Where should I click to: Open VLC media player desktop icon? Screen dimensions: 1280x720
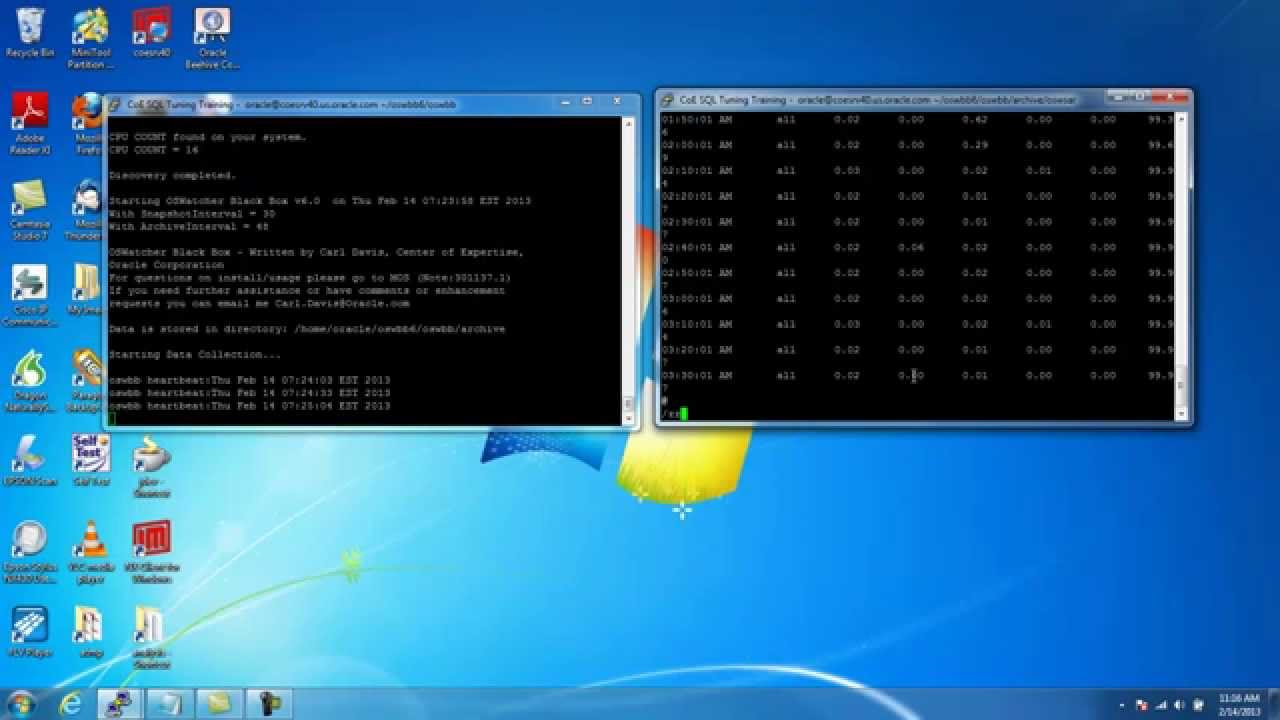point(90,552)
